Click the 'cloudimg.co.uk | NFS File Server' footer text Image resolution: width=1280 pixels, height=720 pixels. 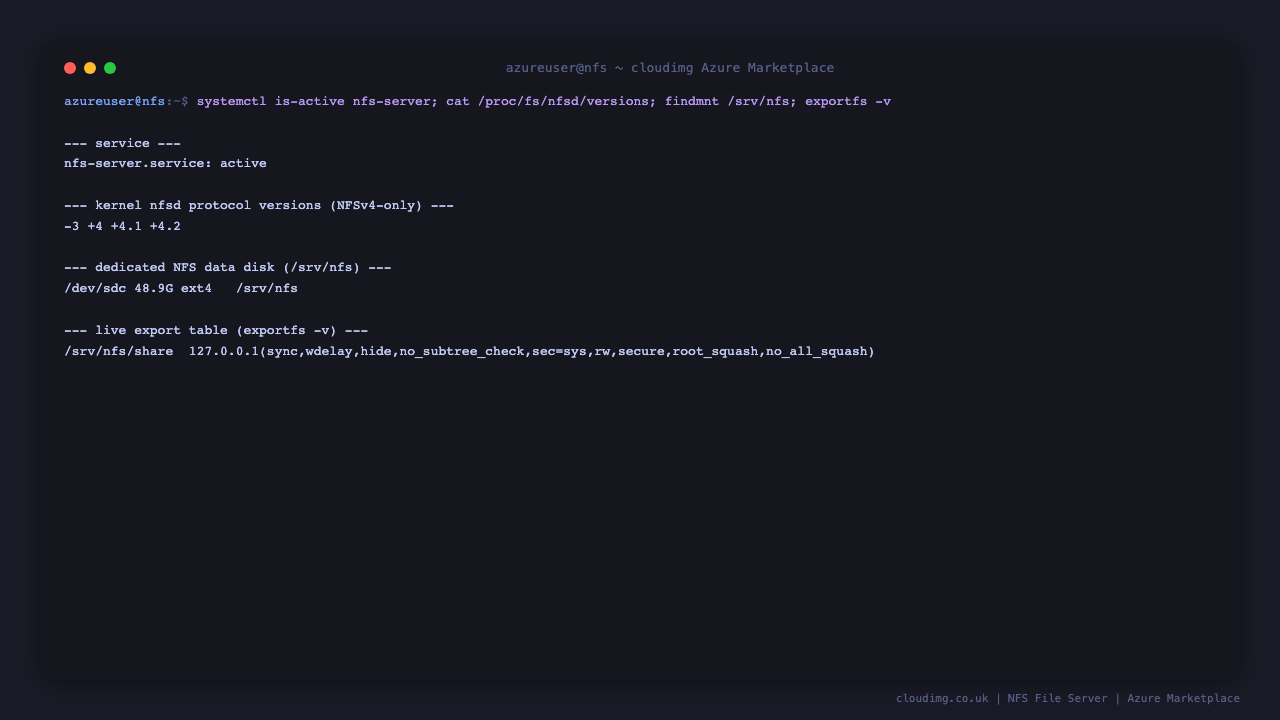(1068, 698)
